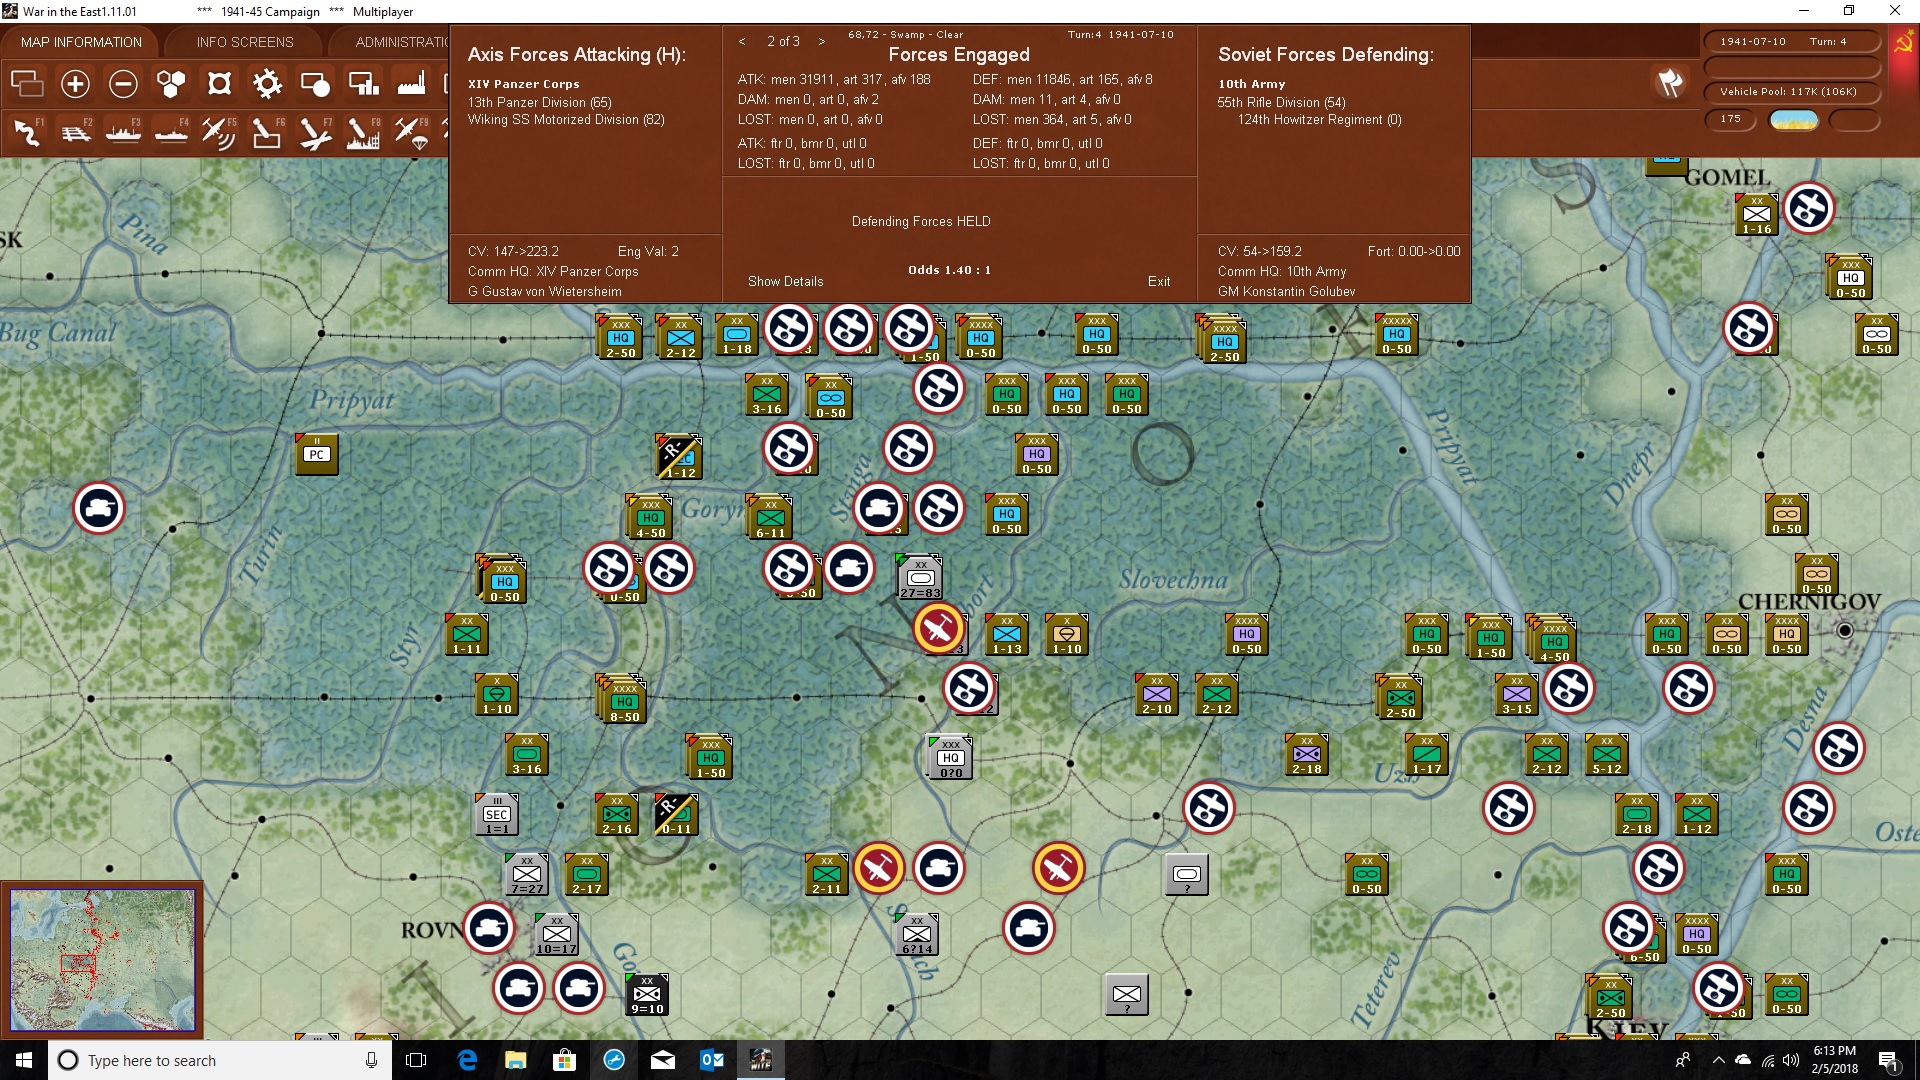Click the 1941-07-10 Turn: 4 status field

1790,42
